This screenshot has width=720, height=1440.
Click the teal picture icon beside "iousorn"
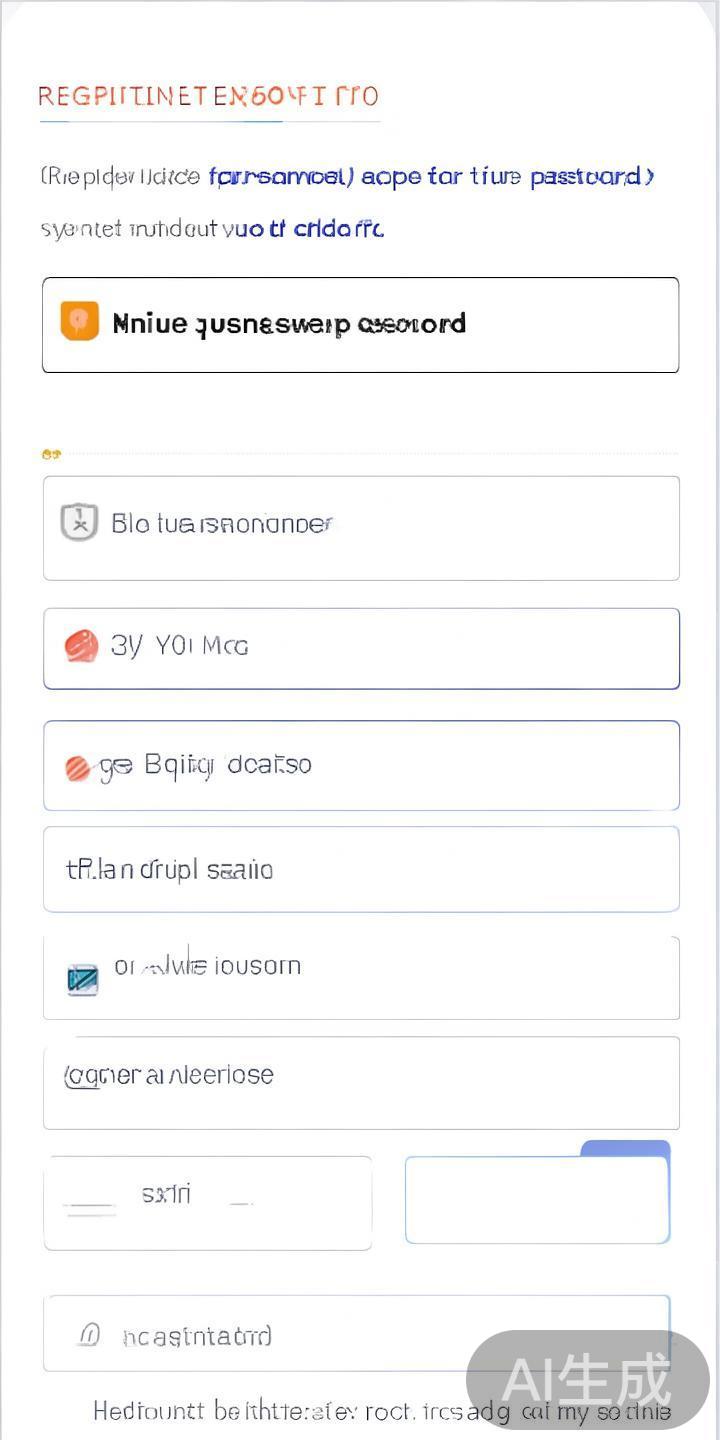point(82,978)
